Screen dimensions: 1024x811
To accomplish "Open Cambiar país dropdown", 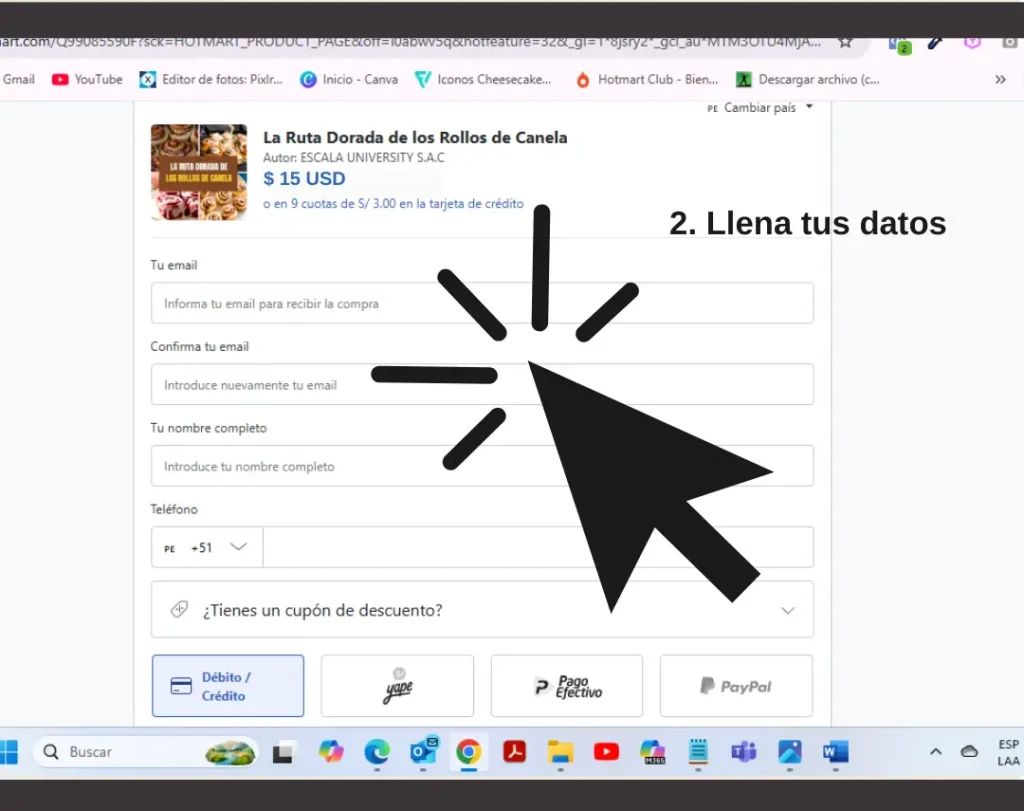I will click(761, 108).
